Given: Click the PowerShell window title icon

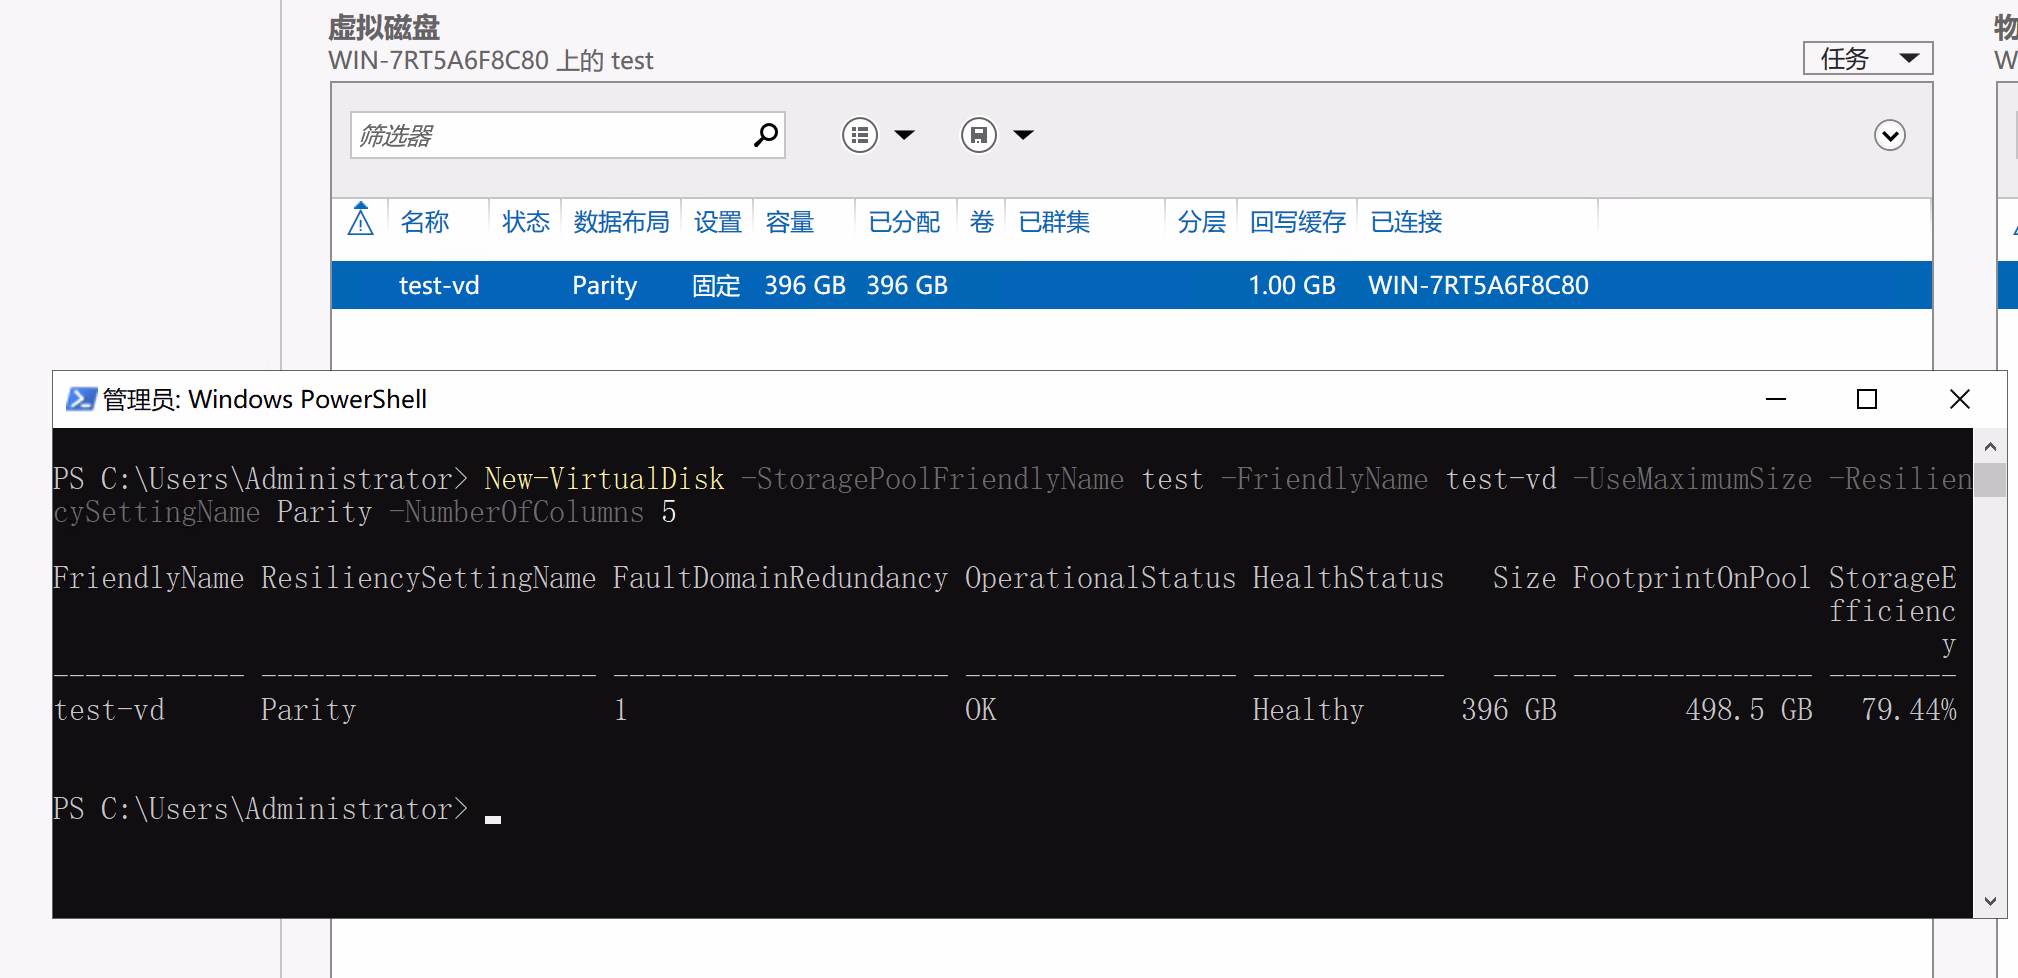Looking at the screenshot, I should point(80,400).
